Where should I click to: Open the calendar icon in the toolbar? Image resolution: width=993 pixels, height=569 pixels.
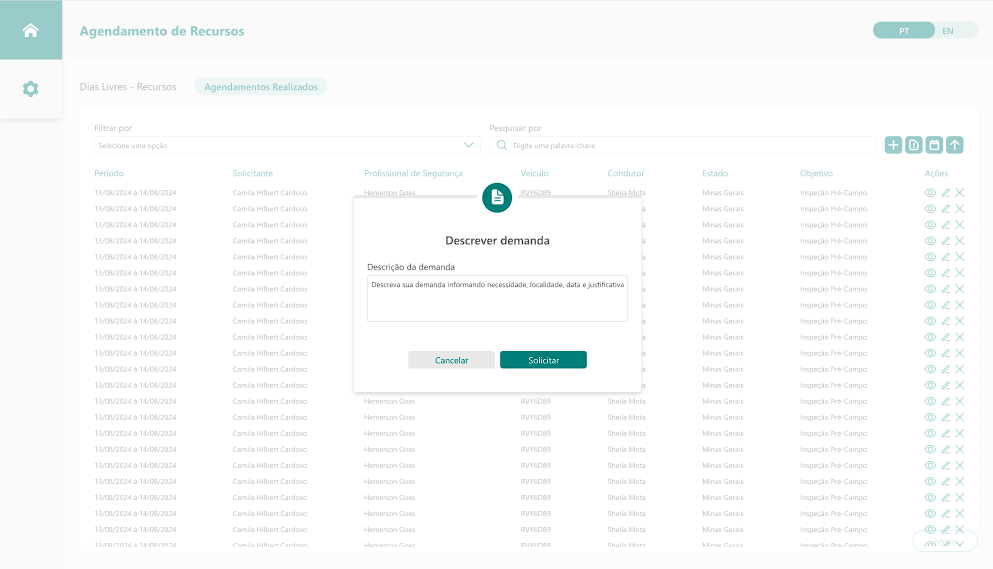click(x=934, y=145)
